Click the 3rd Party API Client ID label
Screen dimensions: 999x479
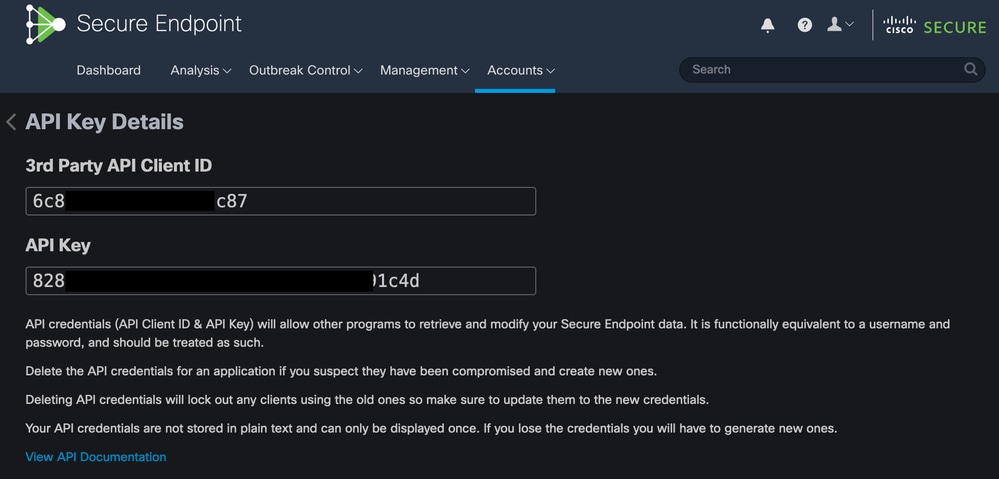click(x=119, y=166)
